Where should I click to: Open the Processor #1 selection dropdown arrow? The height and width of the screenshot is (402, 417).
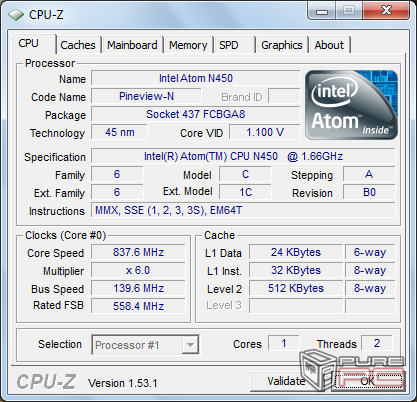point(190,345)
